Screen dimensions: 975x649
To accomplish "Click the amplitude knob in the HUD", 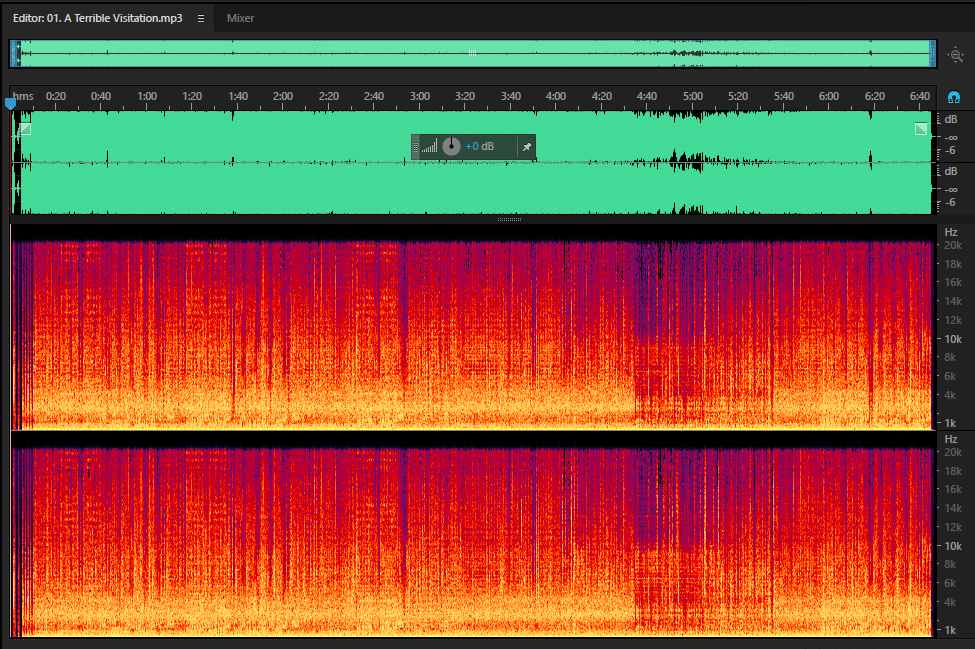I will tap(451, 147).
